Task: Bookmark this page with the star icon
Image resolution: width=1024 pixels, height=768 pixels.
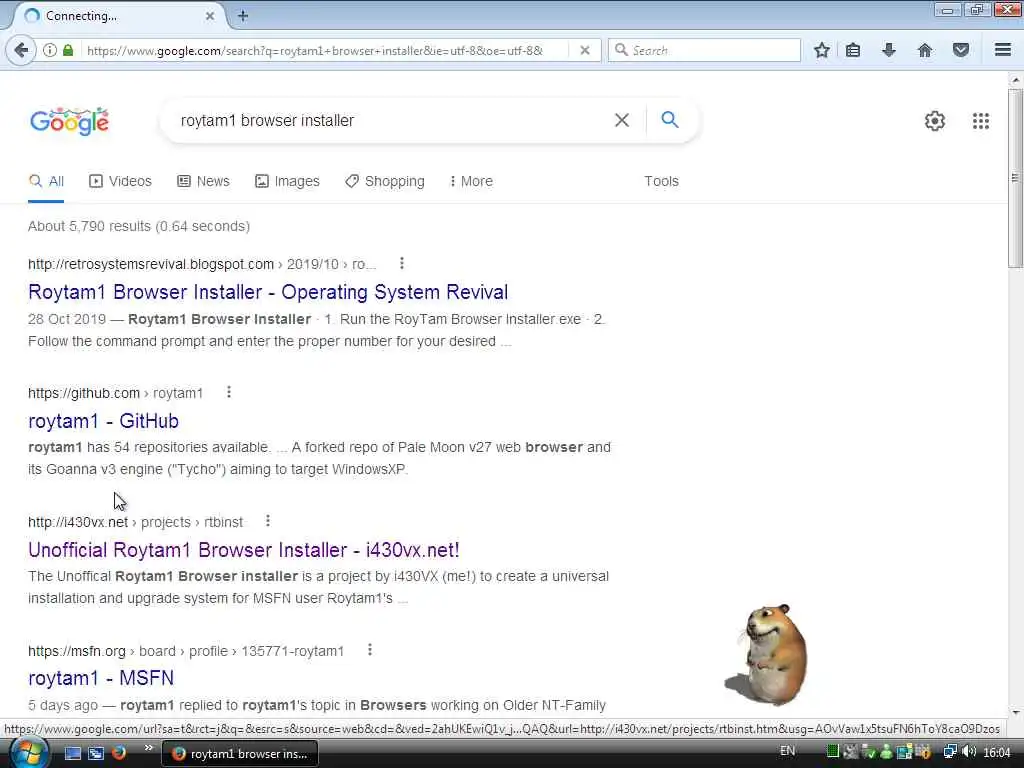Action: [x=822, y=50]
